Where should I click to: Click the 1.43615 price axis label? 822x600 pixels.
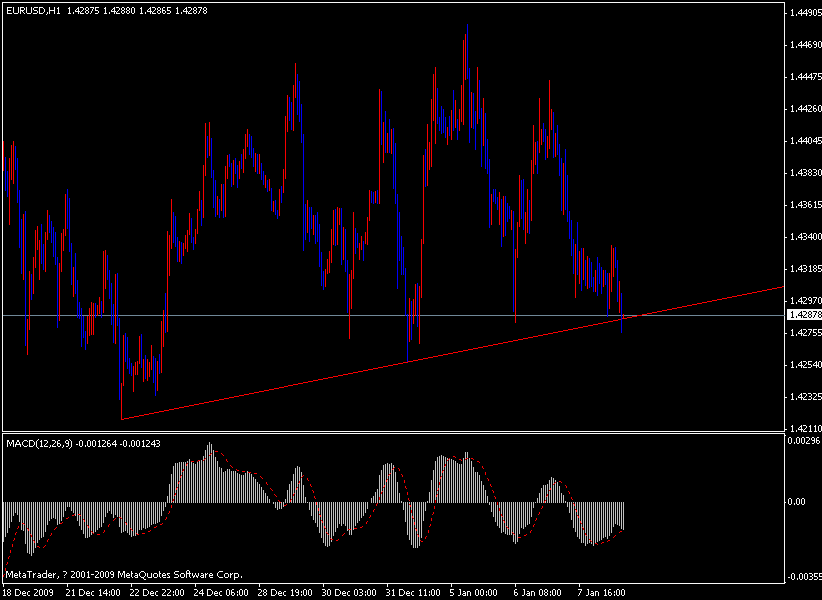(804, 205)
